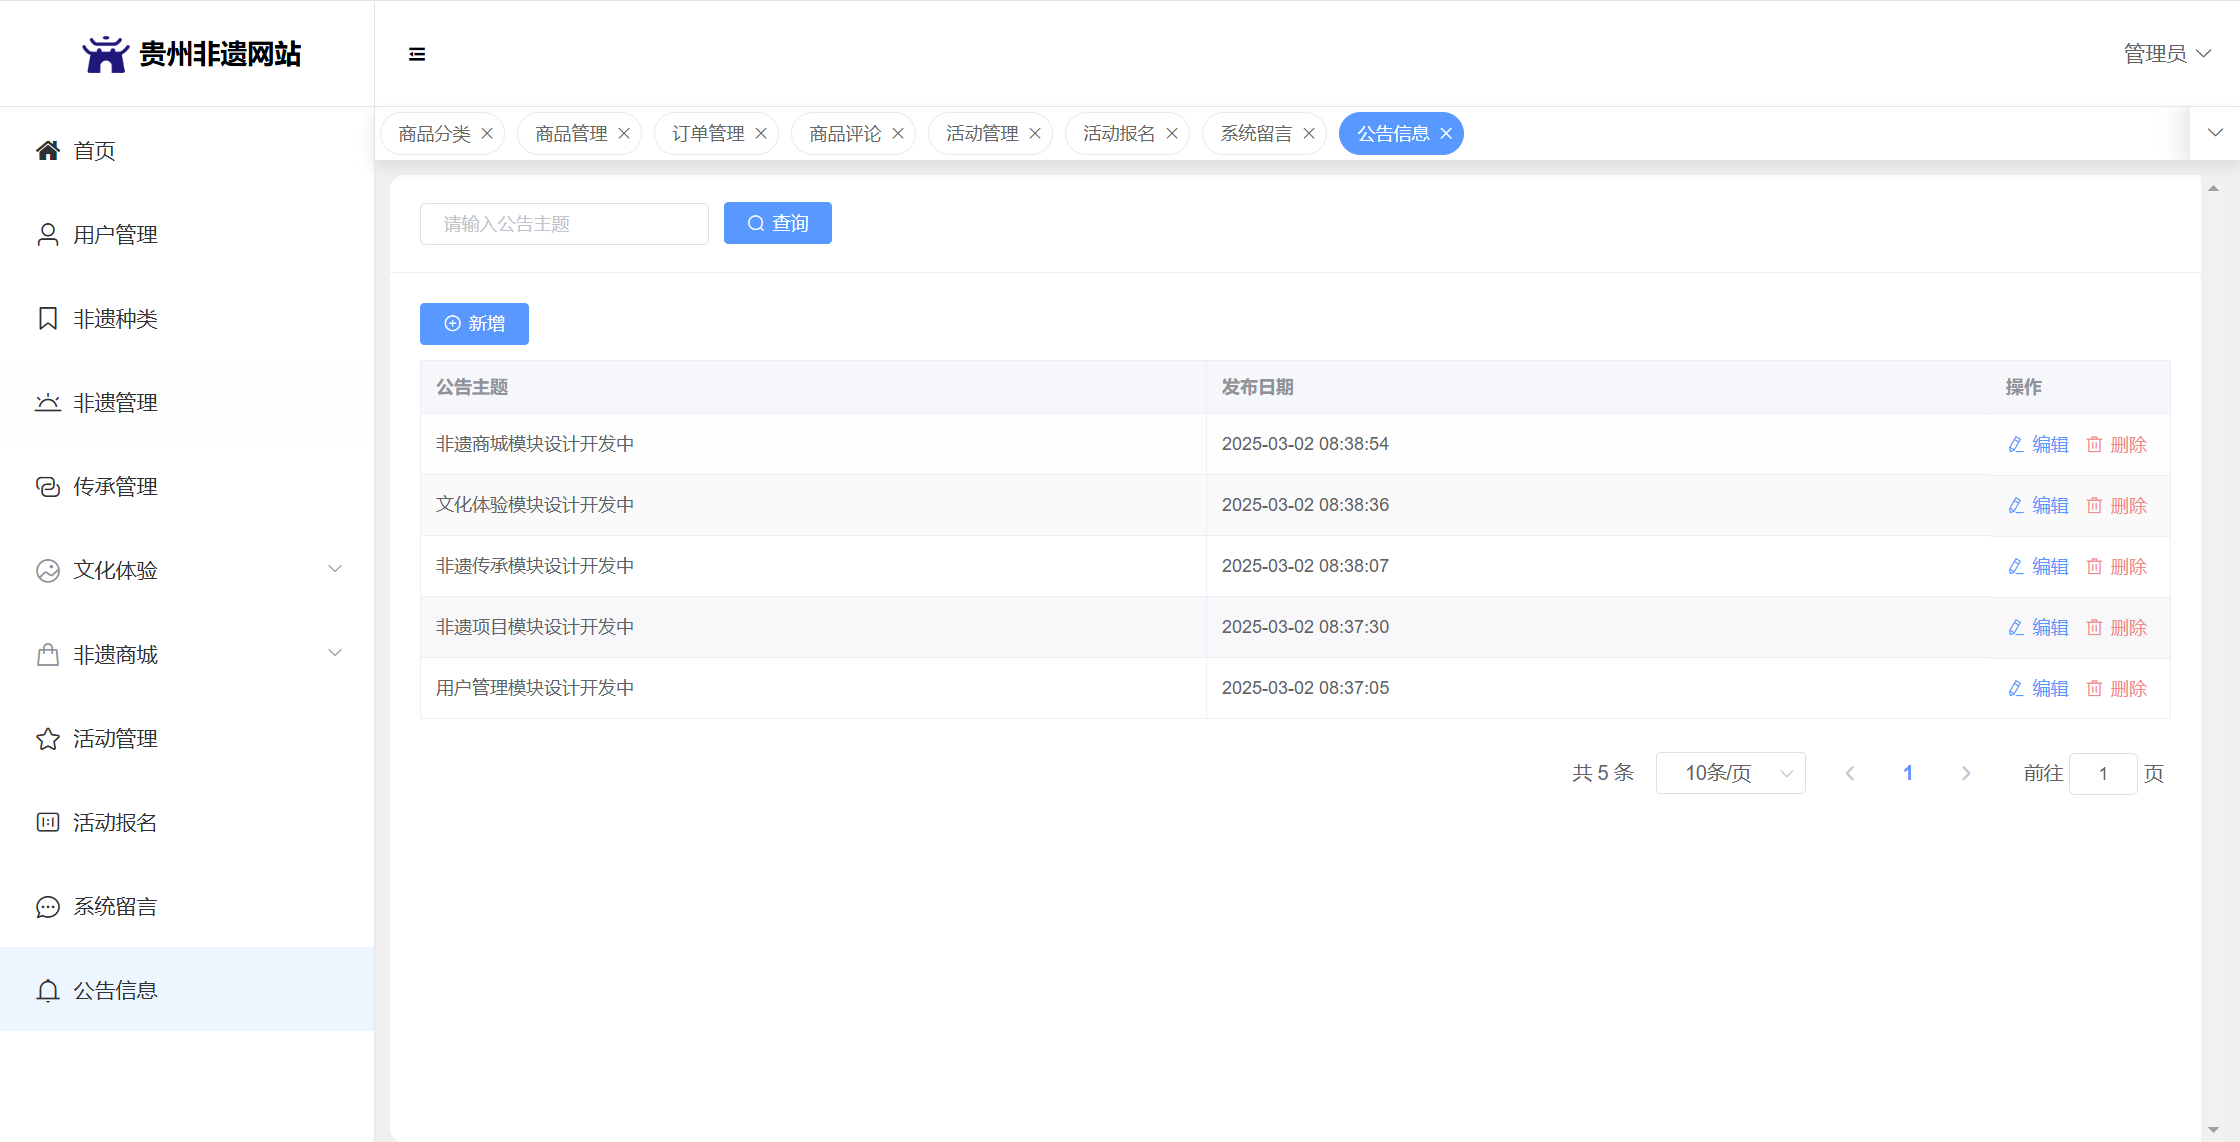The height and width of the screenshot is (1142, 2240).
Task: Click the star icon for 活动管理
Action: pos(47,739)
